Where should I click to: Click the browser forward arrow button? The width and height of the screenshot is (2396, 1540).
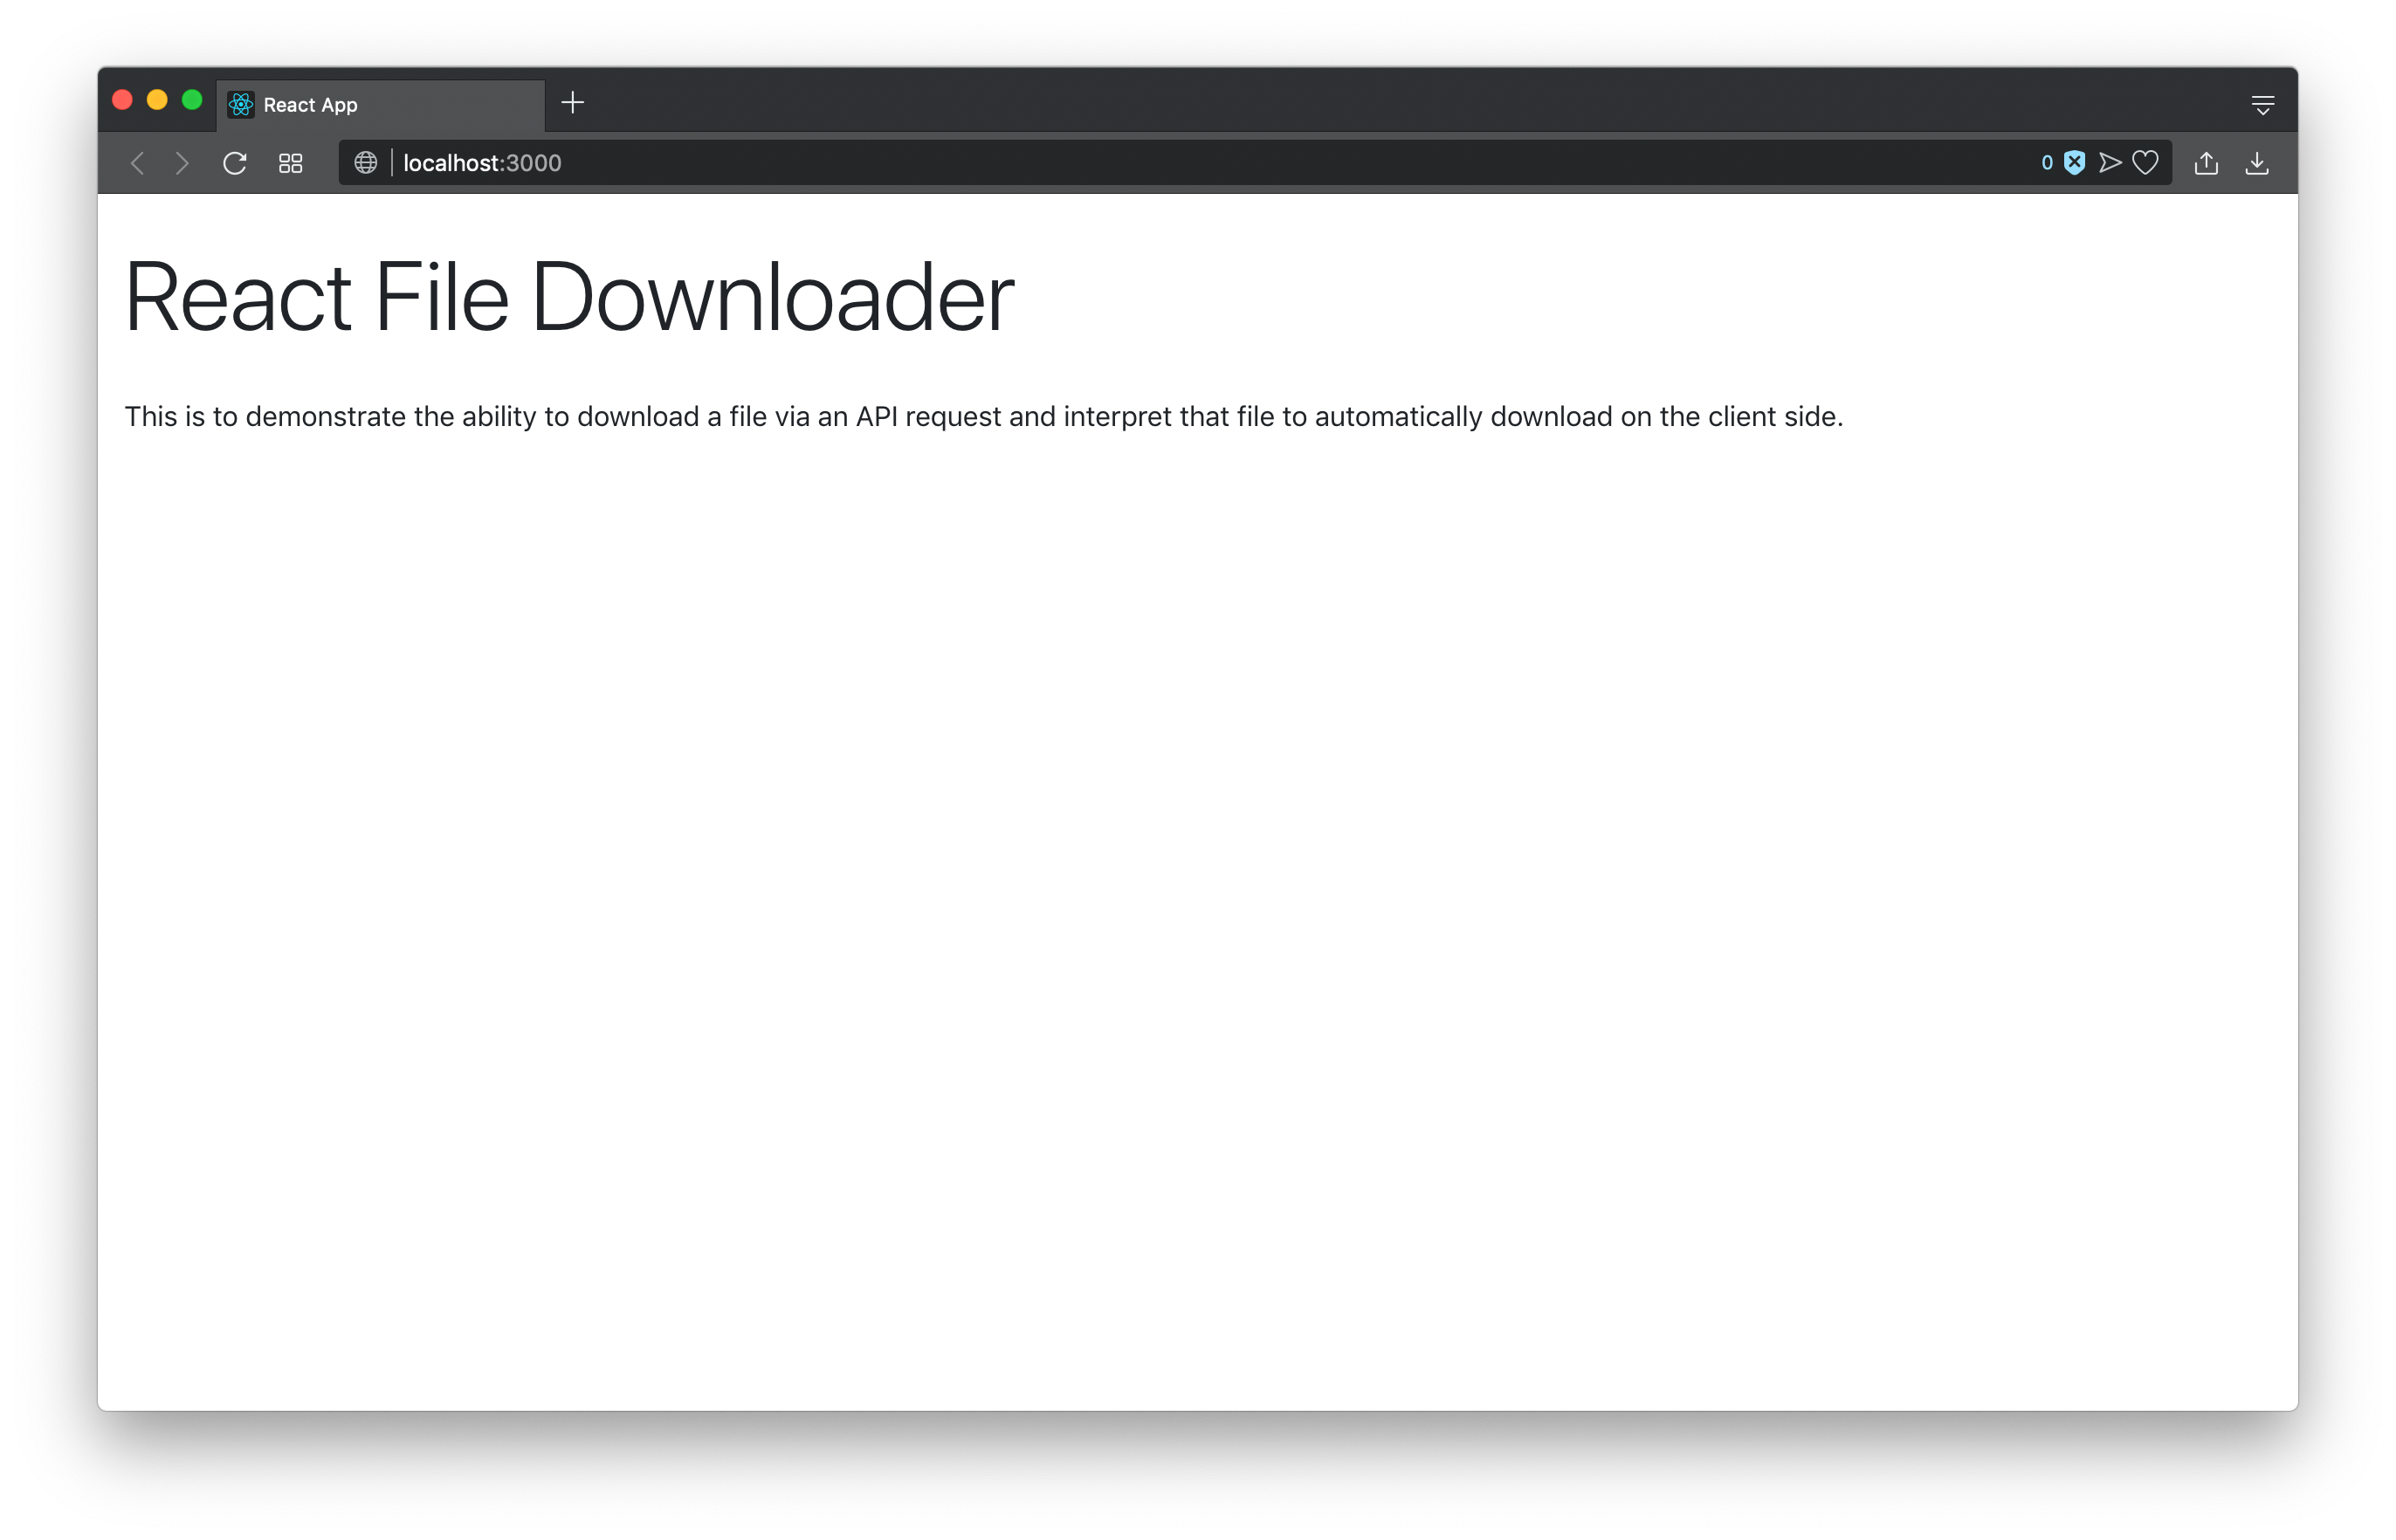(183, 164)
